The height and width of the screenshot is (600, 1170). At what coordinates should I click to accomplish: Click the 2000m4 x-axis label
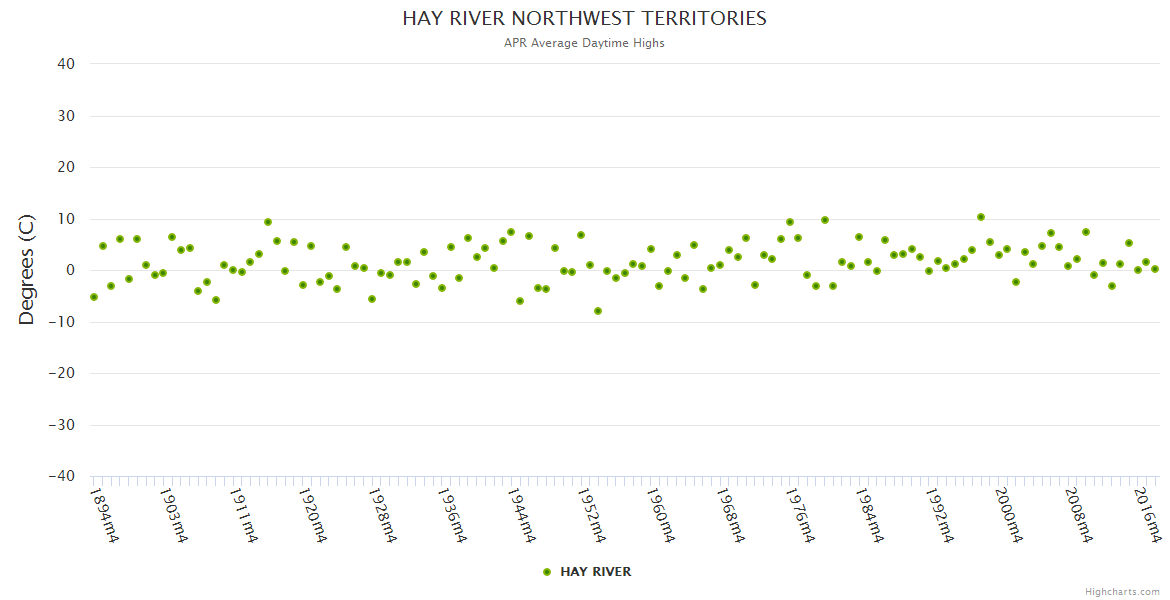click(1010, 515)
